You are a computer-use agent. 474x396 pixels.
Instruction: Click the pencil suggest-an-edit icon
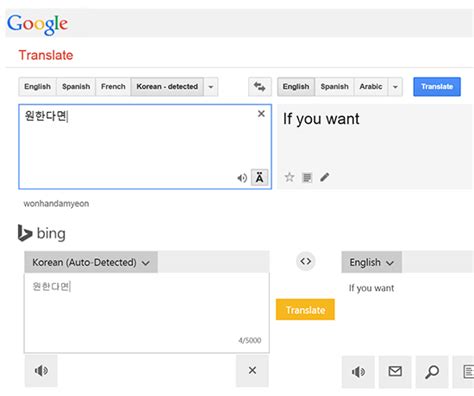coord(325,177)
